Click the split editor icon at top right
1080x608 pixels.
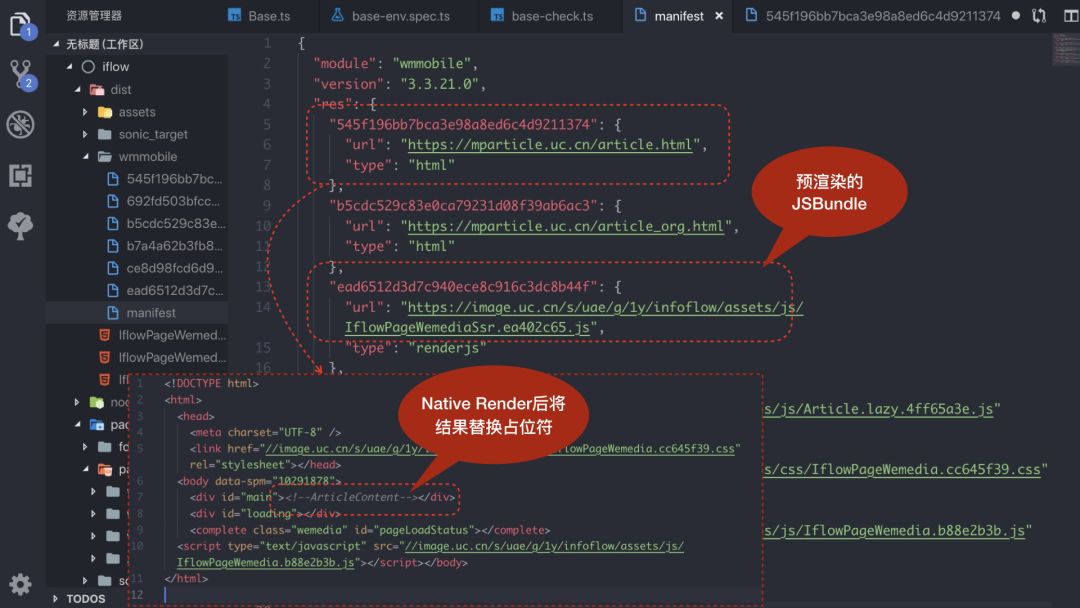[1070, 15]
